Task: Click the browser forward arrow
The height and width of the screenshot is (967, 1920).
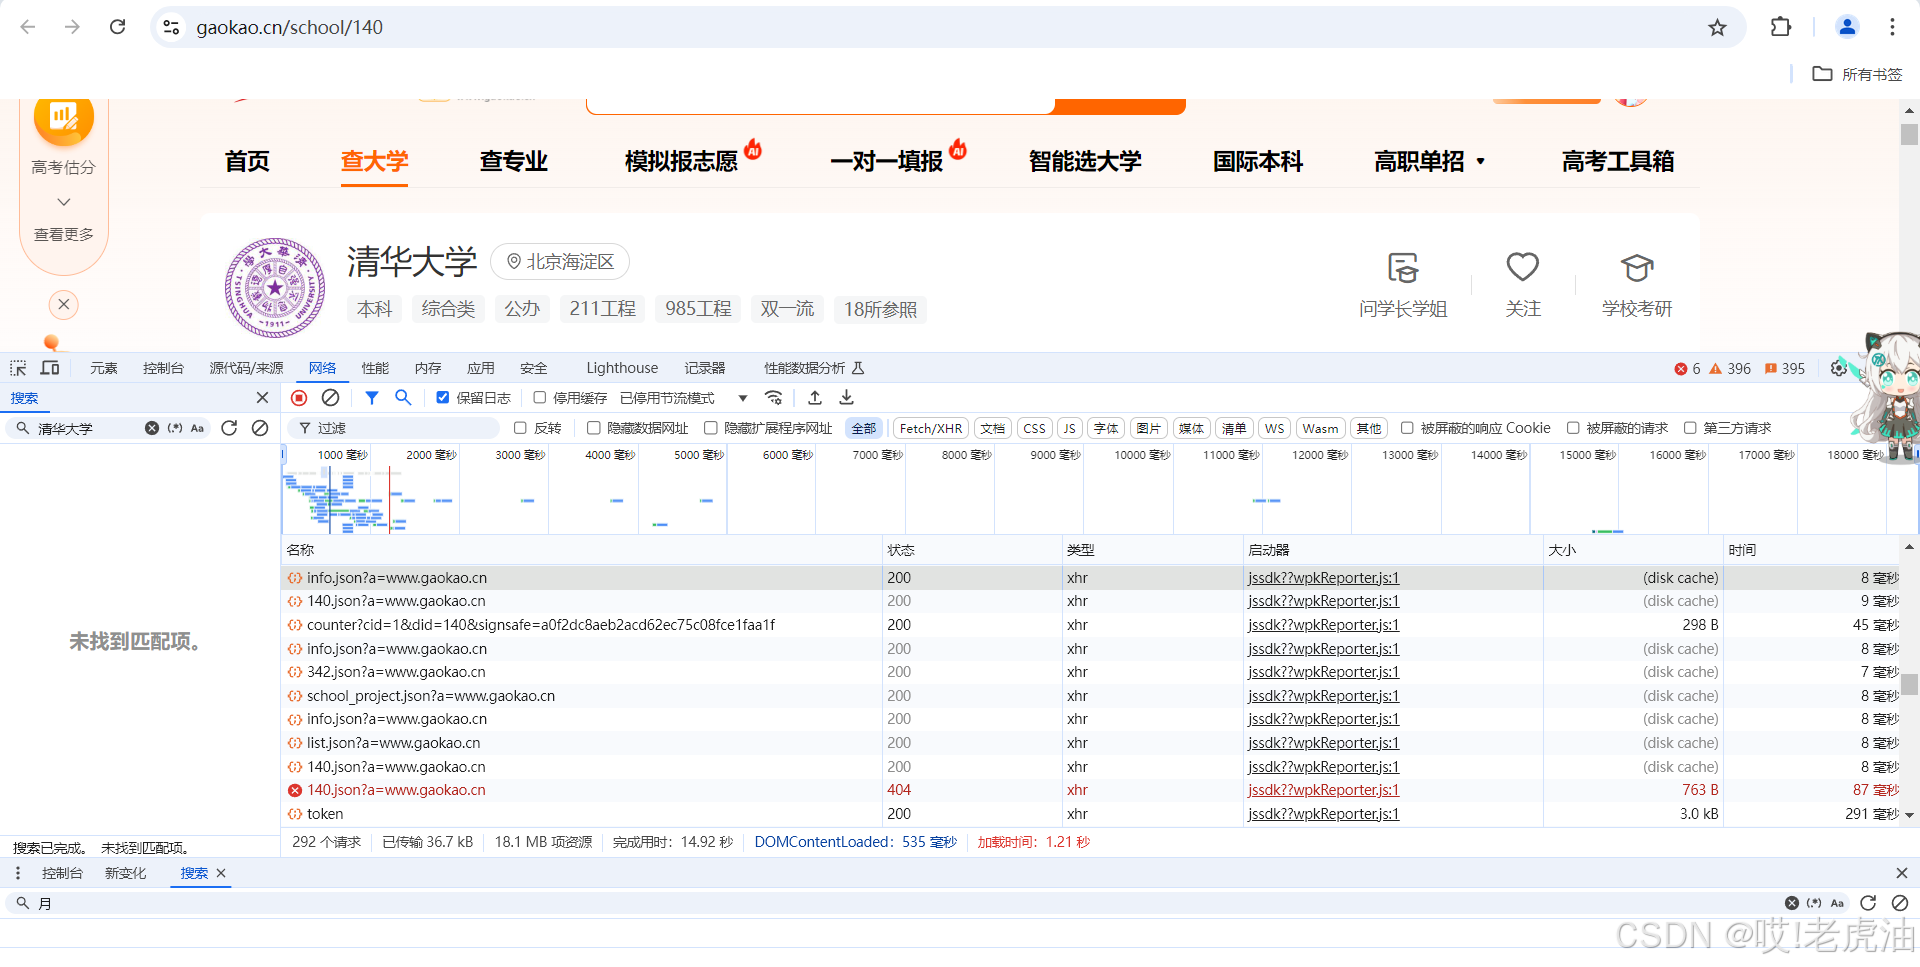Action: coord(72,27)
